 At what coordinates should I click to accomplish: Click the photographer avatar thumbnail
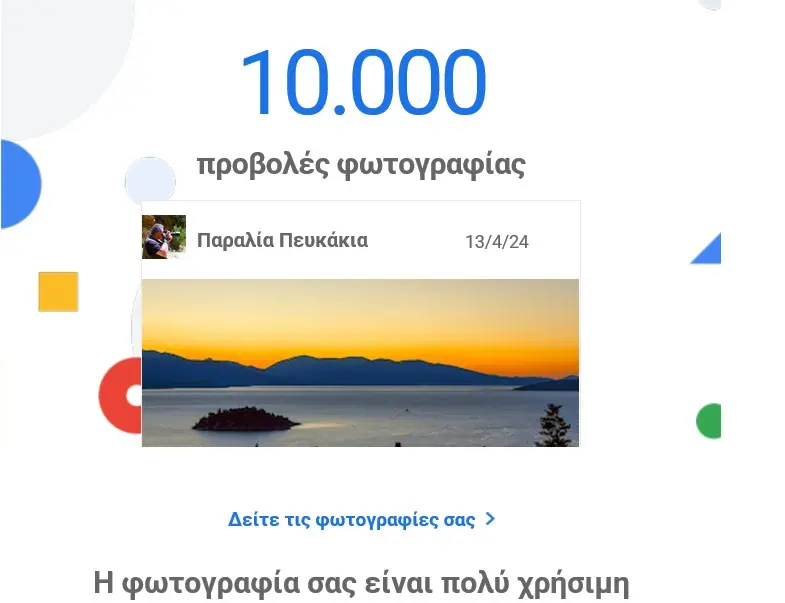tap(164, 237)
